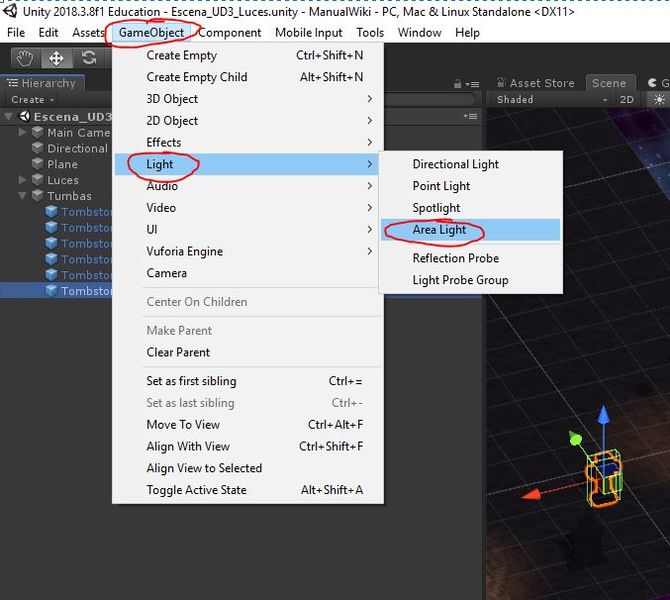
Task: Choose Set as first sibling
Action: (248, 381)
